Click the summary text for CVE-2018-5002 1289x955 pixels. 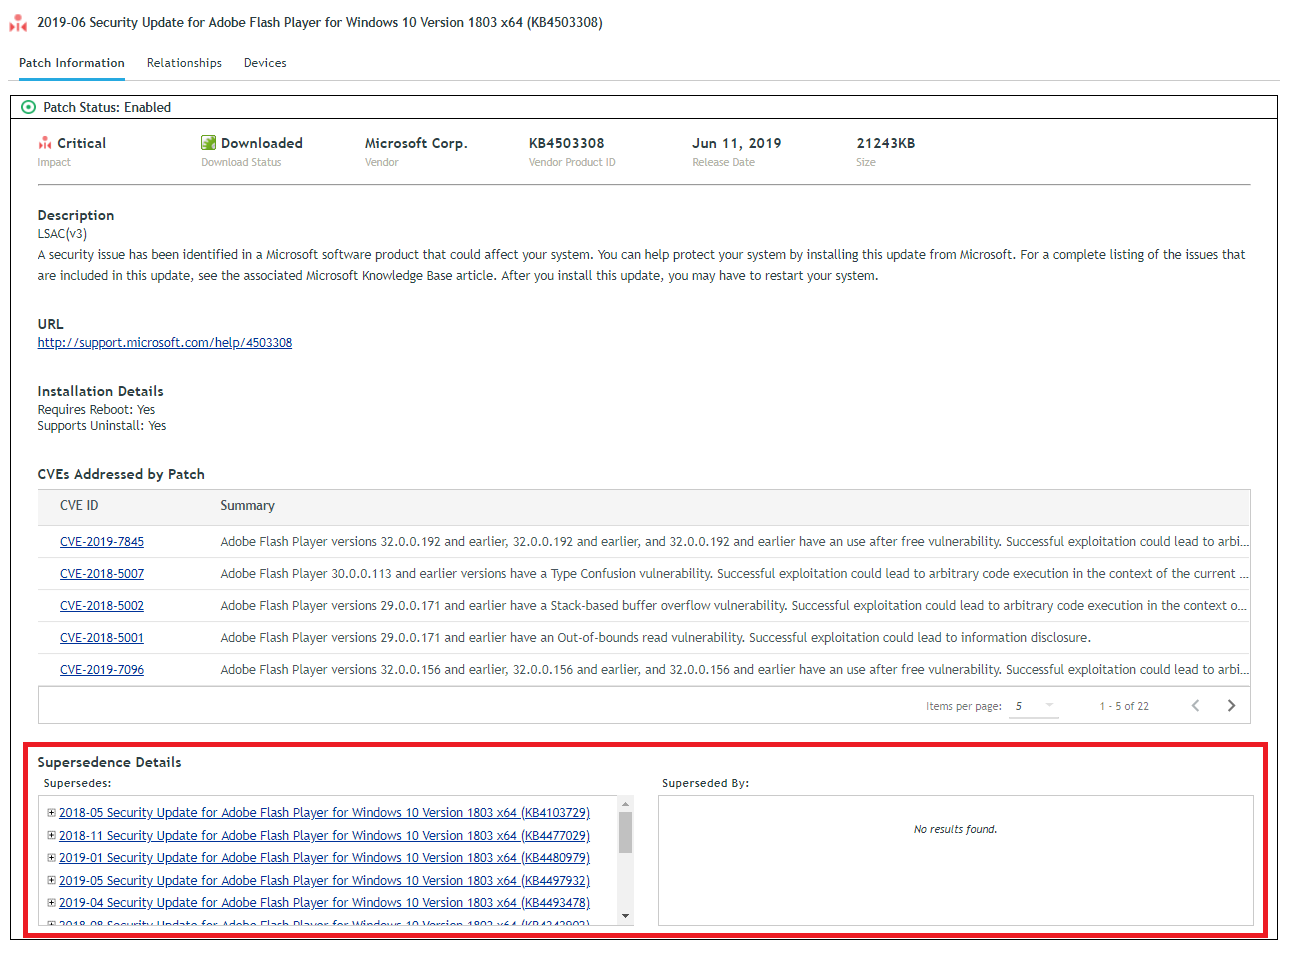733,605
